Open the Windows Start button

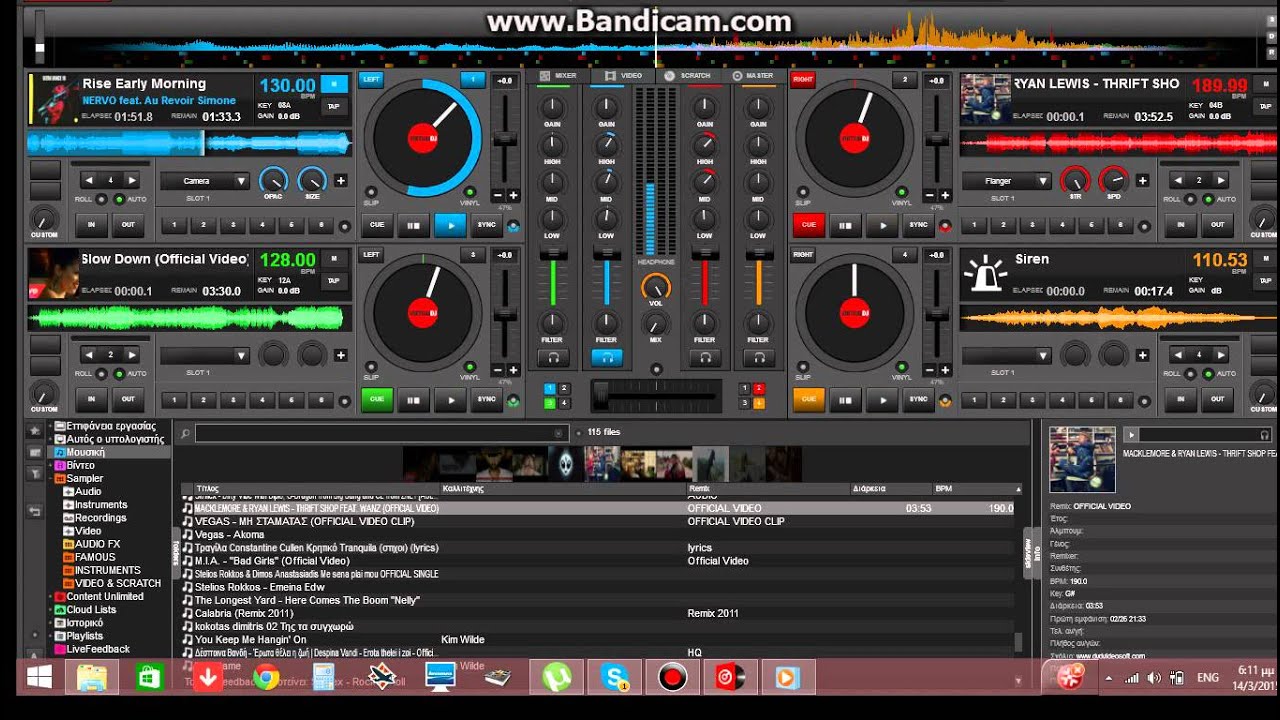tap(38, 677)
